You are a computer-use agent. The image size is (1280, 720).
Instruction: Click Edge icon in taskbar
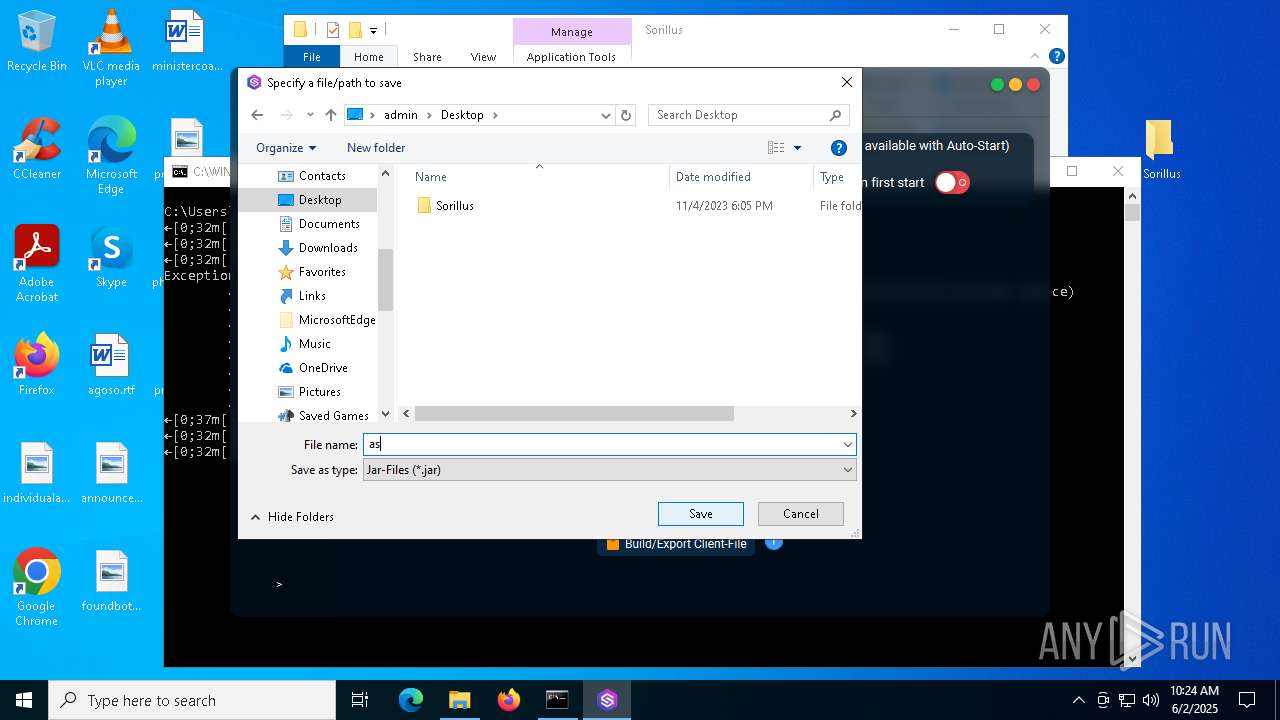(x=411, y=700)
